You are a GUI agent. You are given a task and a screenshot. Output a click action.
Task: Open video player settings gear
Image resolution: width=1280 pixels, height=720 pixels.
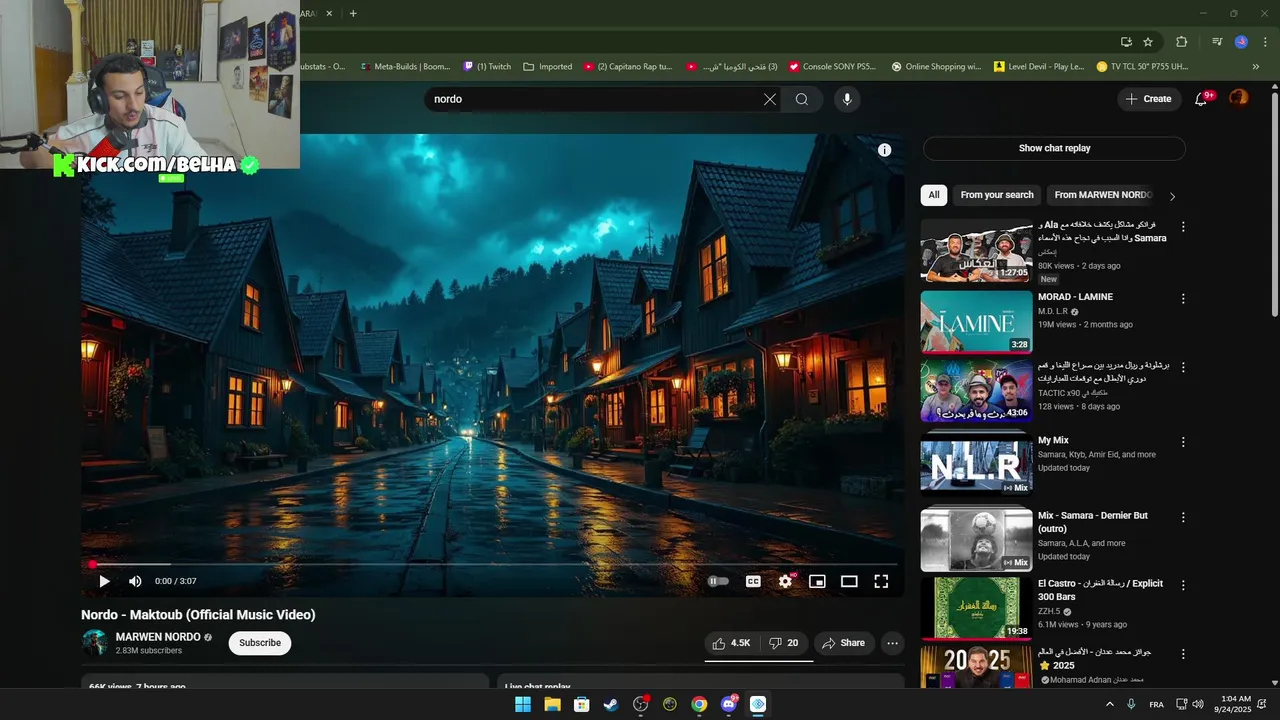point(785,581)
